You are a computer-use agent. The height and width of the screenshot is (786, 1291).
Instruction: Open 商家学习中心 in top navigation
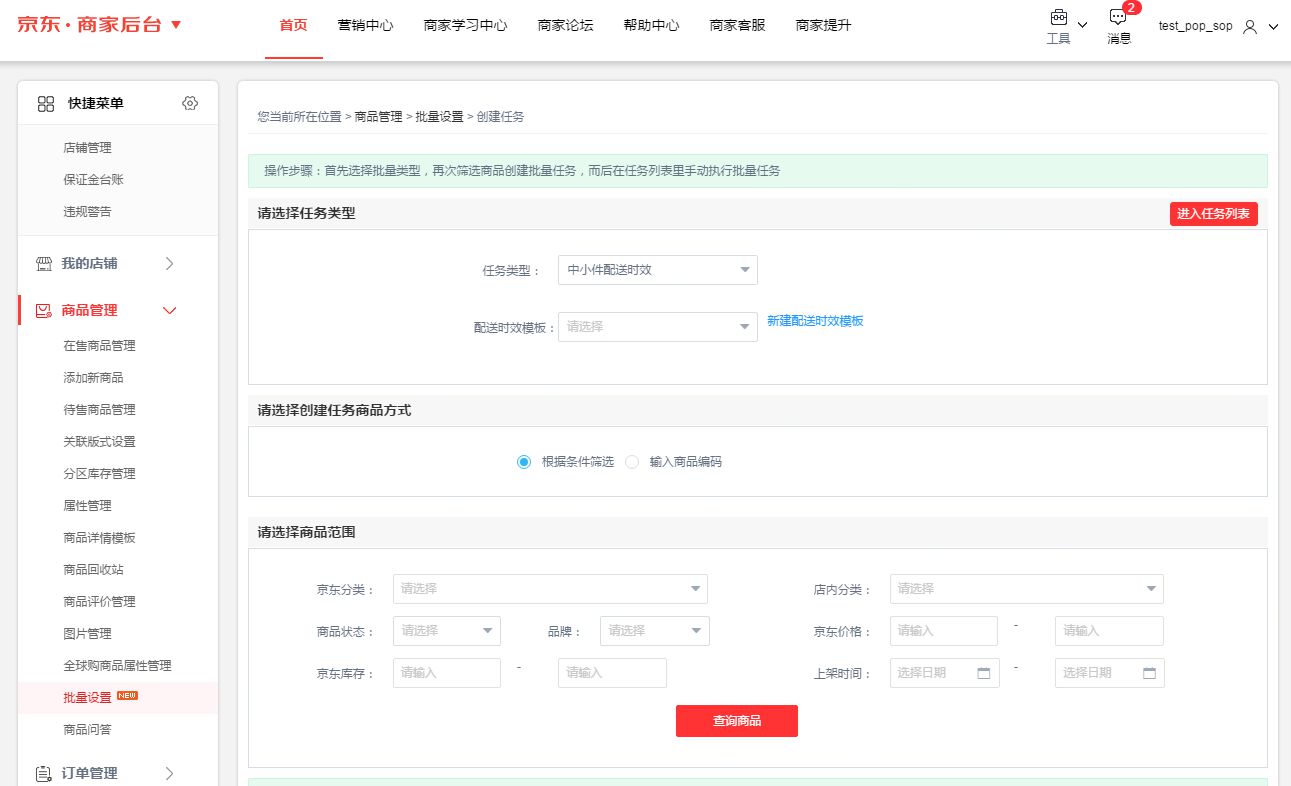[466, 26]
